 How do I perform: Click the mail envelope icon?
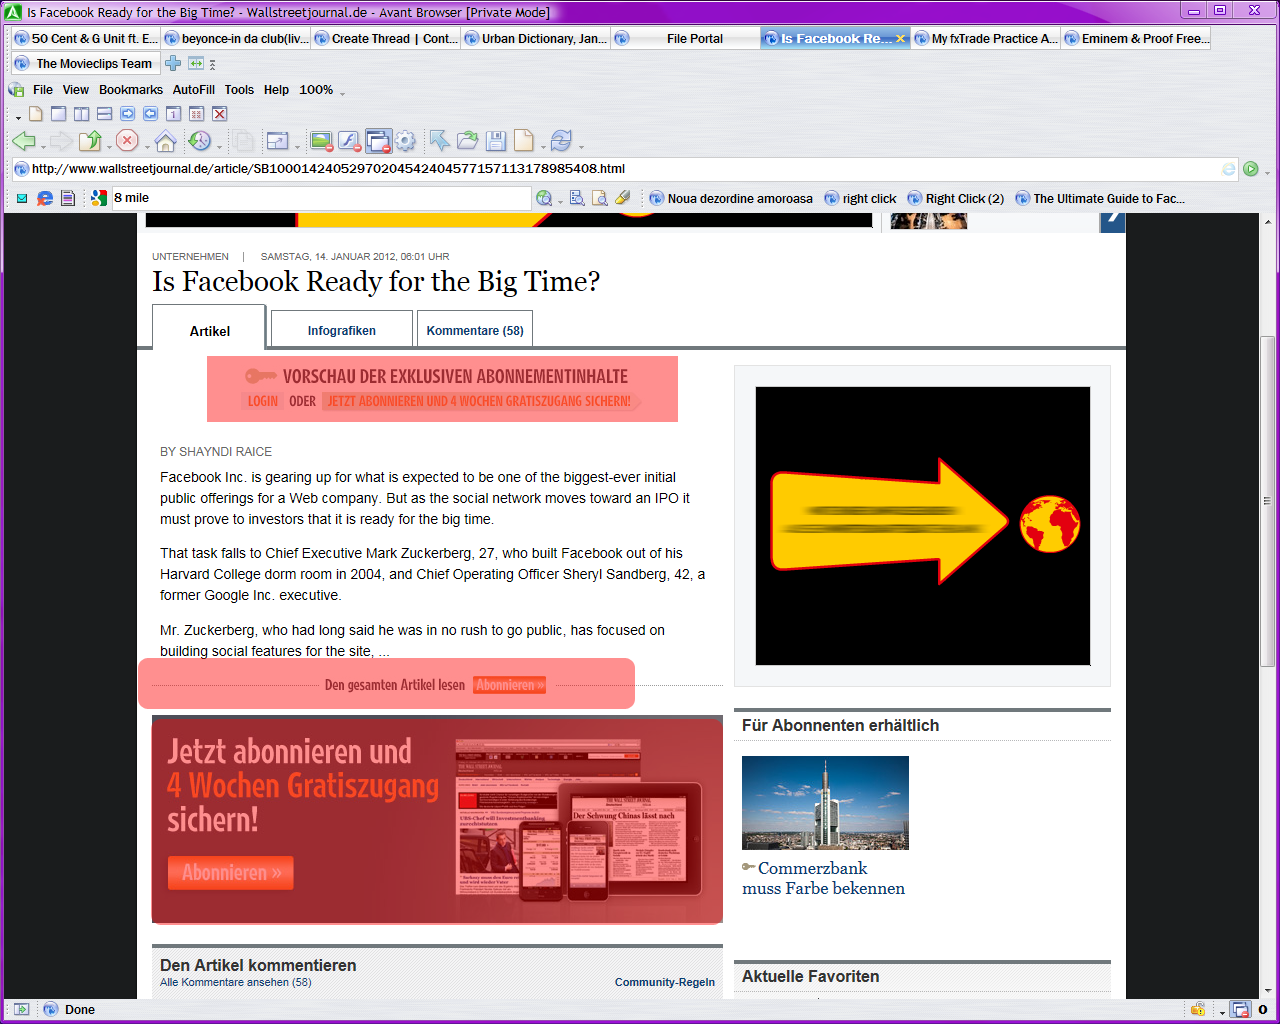coord(22,198)
